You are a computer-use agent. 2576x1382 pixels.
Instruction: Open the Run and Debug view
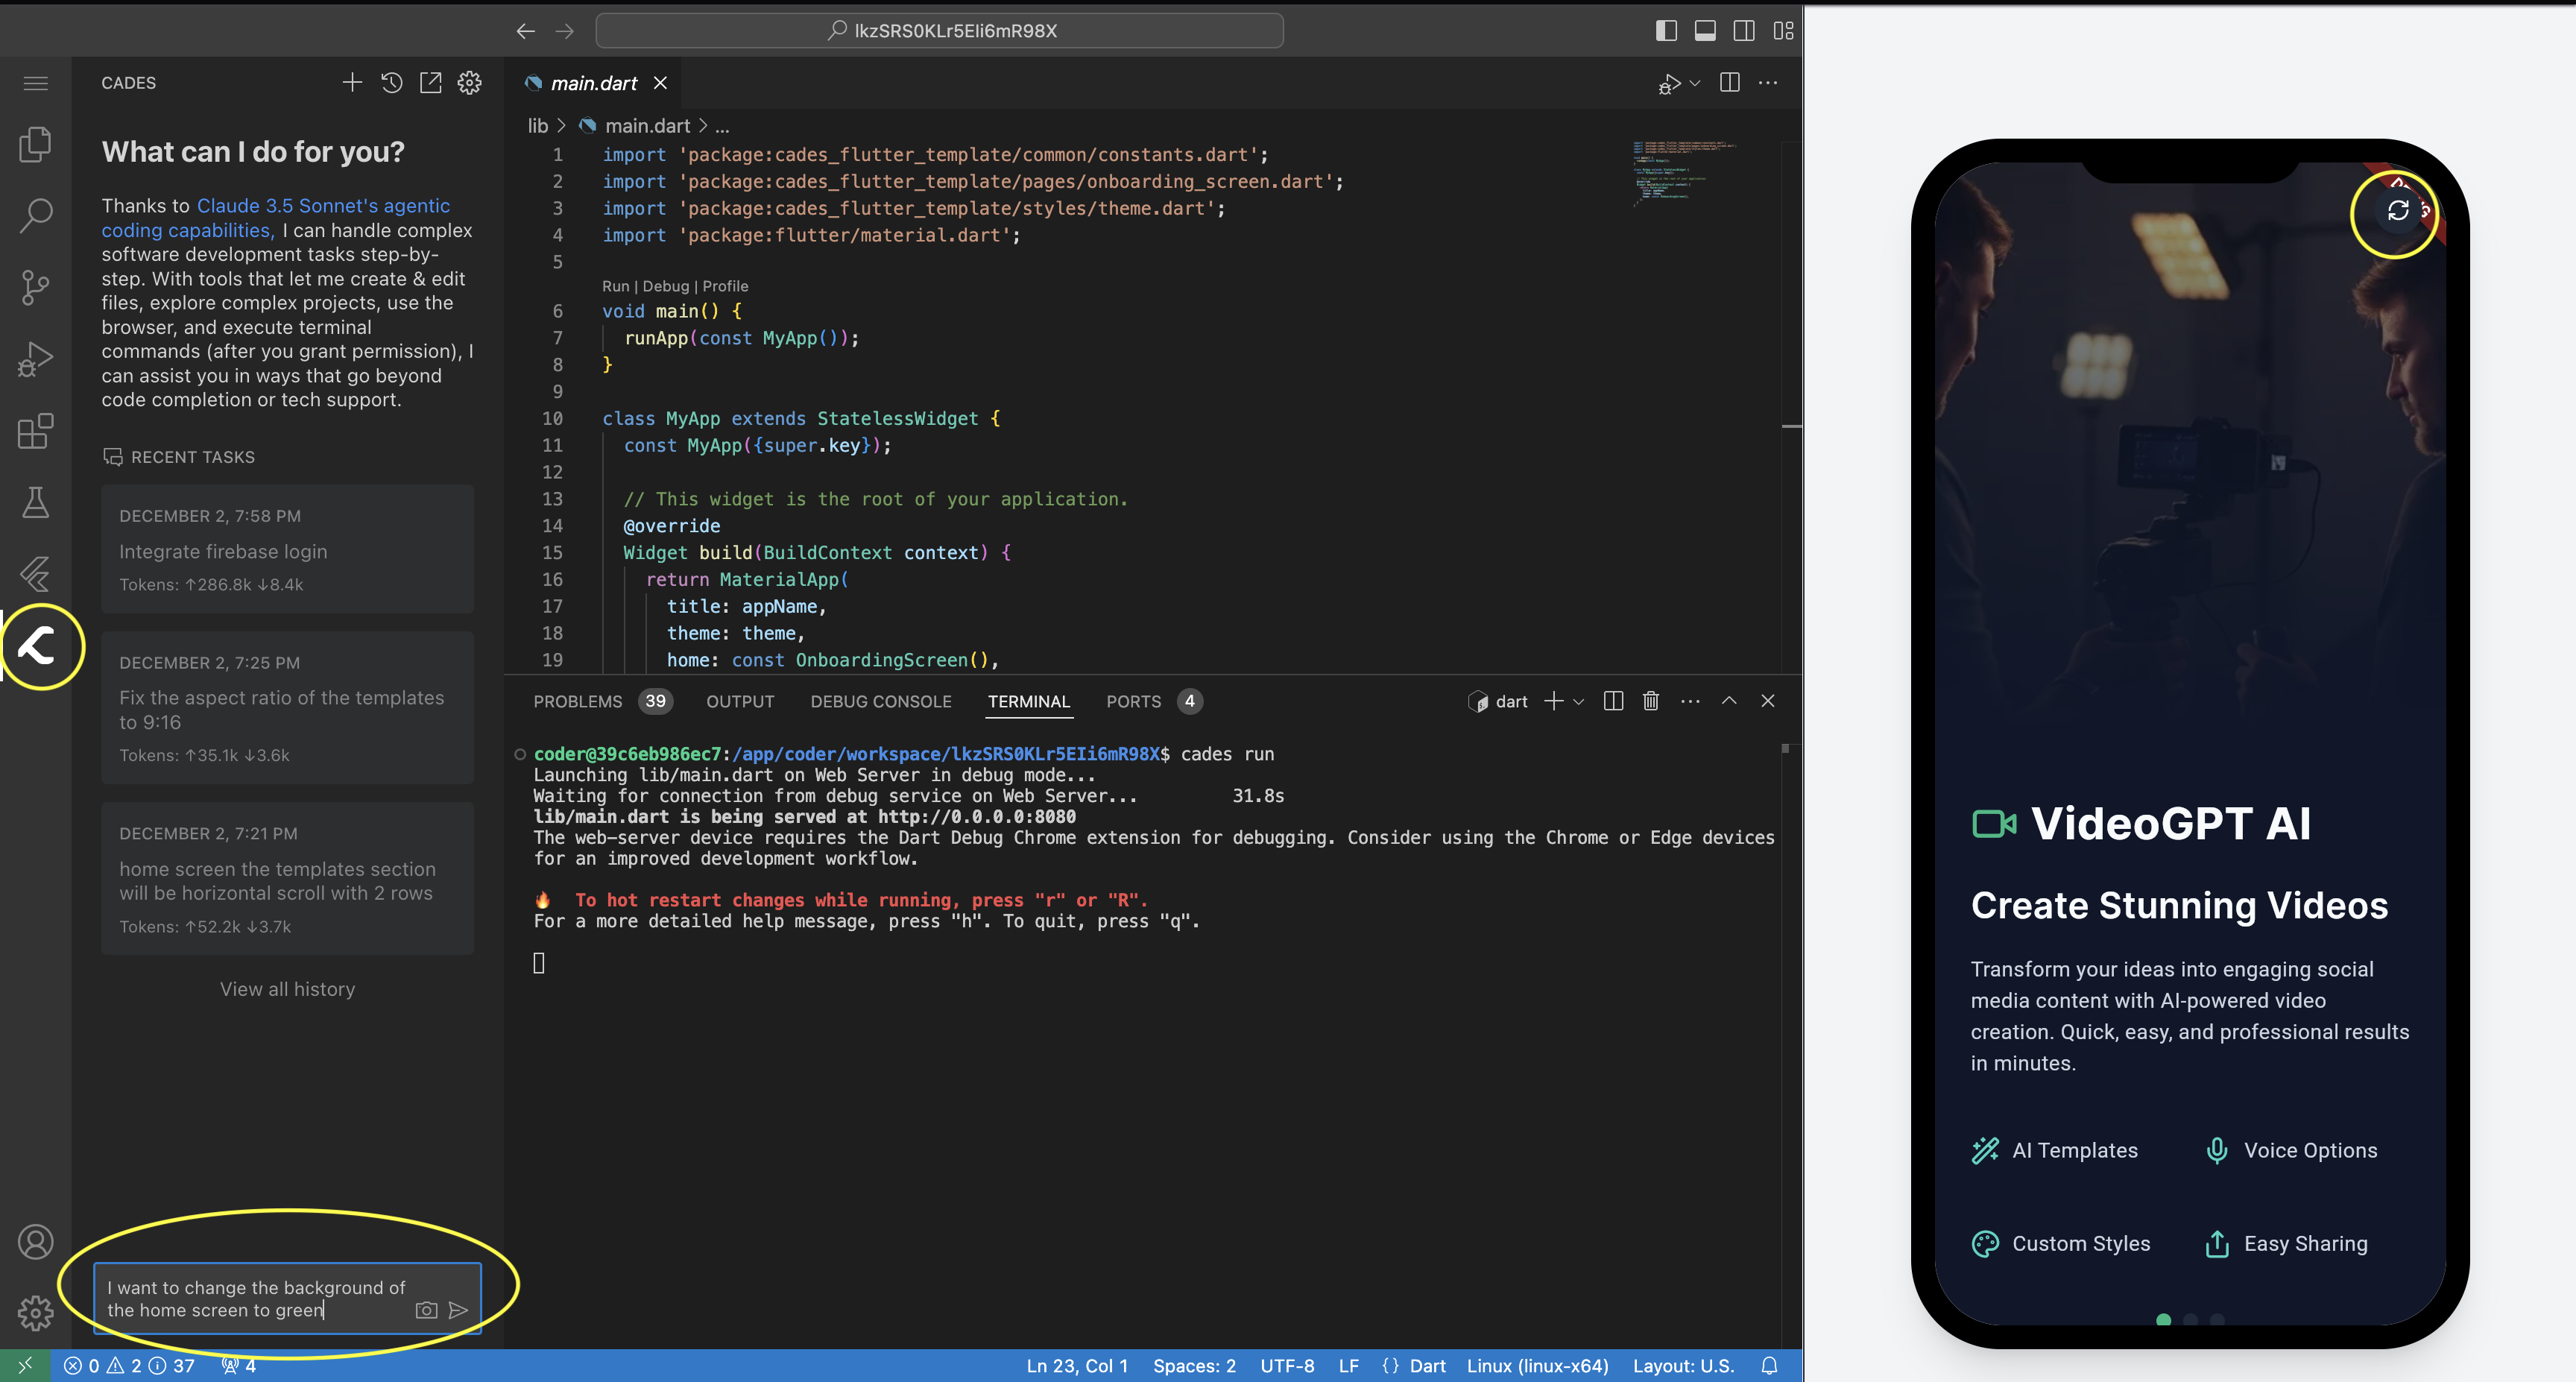[35, 359]
